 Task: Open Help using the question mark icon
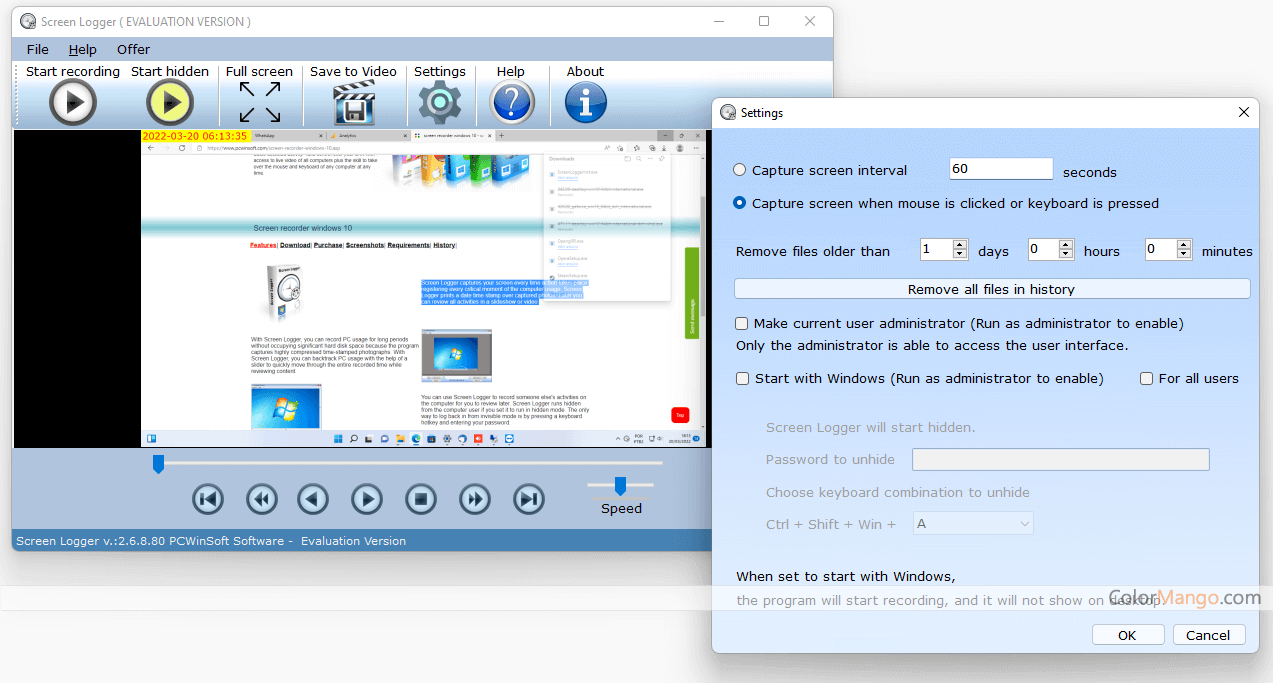[x=512, y=101]
